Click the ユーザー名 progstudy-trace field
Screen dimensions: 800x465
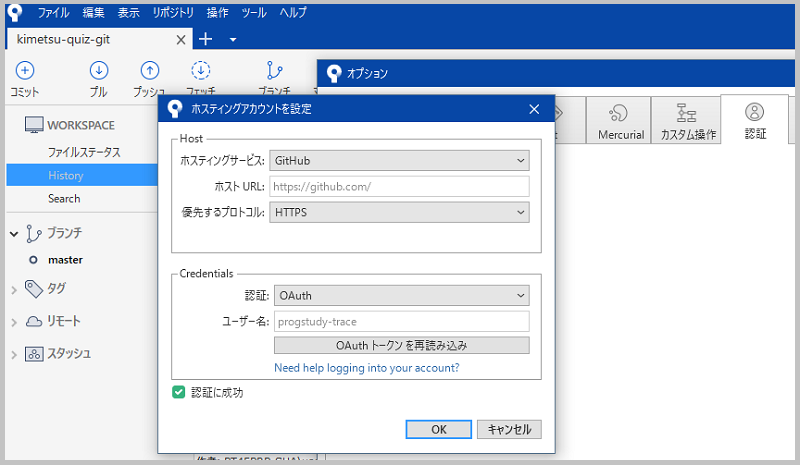coord(402,322)
